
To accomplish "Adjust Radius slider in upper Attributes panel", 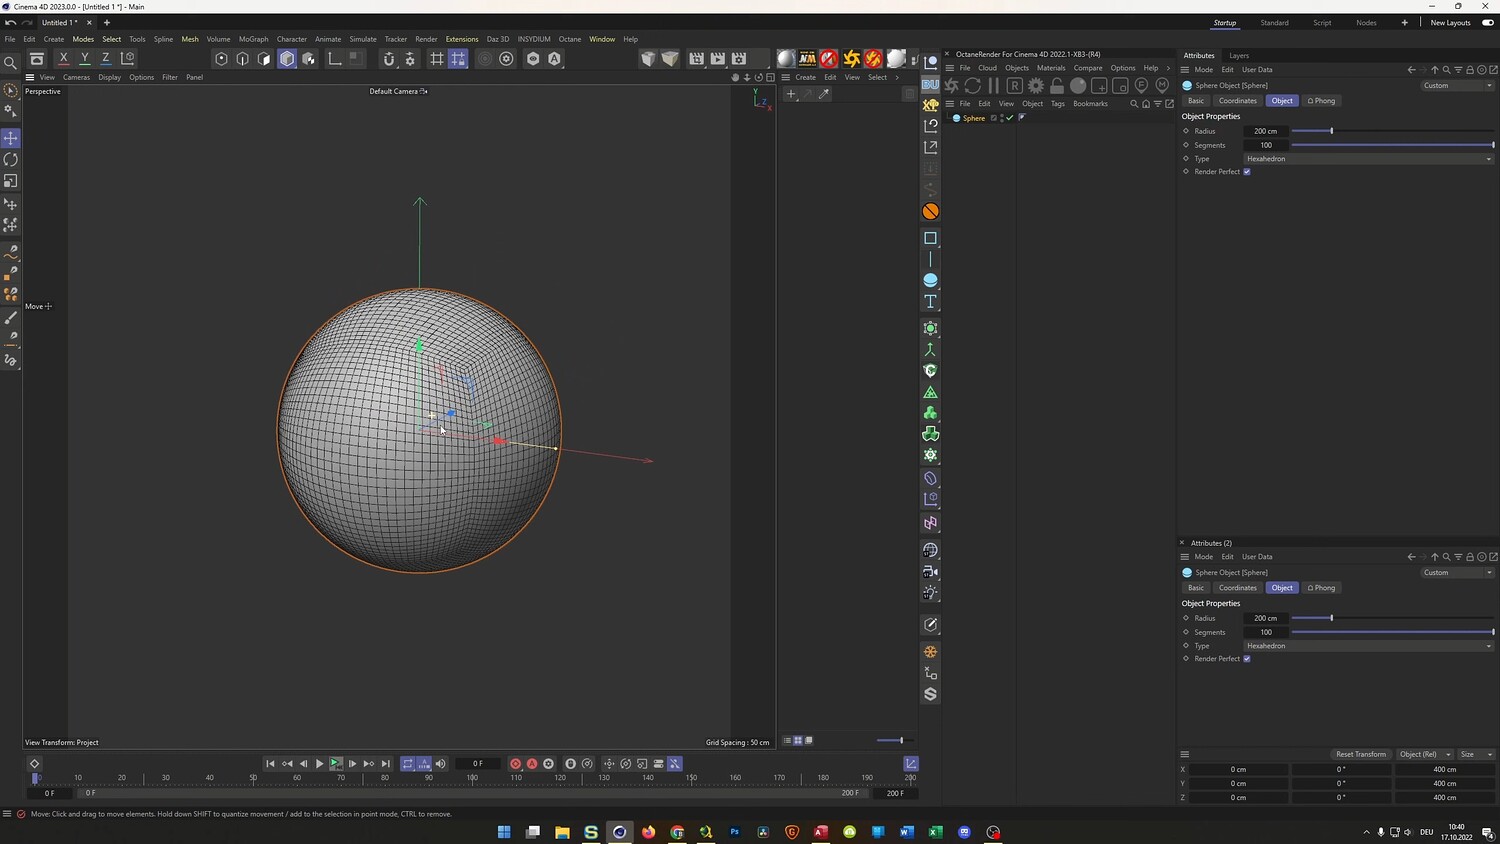I will (1393, 131).
